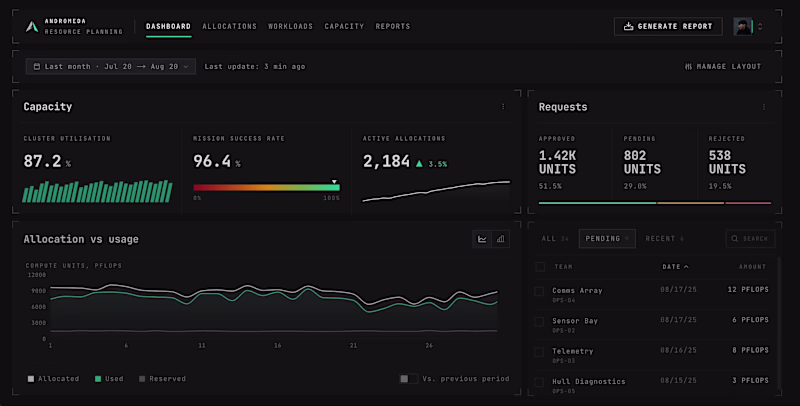
Task: Click the Manage Layout sliders icon
Action: point(688,66)
